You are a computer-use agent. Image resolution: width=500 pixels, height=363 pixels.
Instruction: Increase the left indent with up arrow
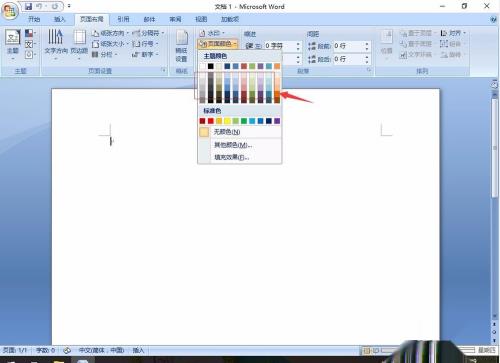click(298, 43)
